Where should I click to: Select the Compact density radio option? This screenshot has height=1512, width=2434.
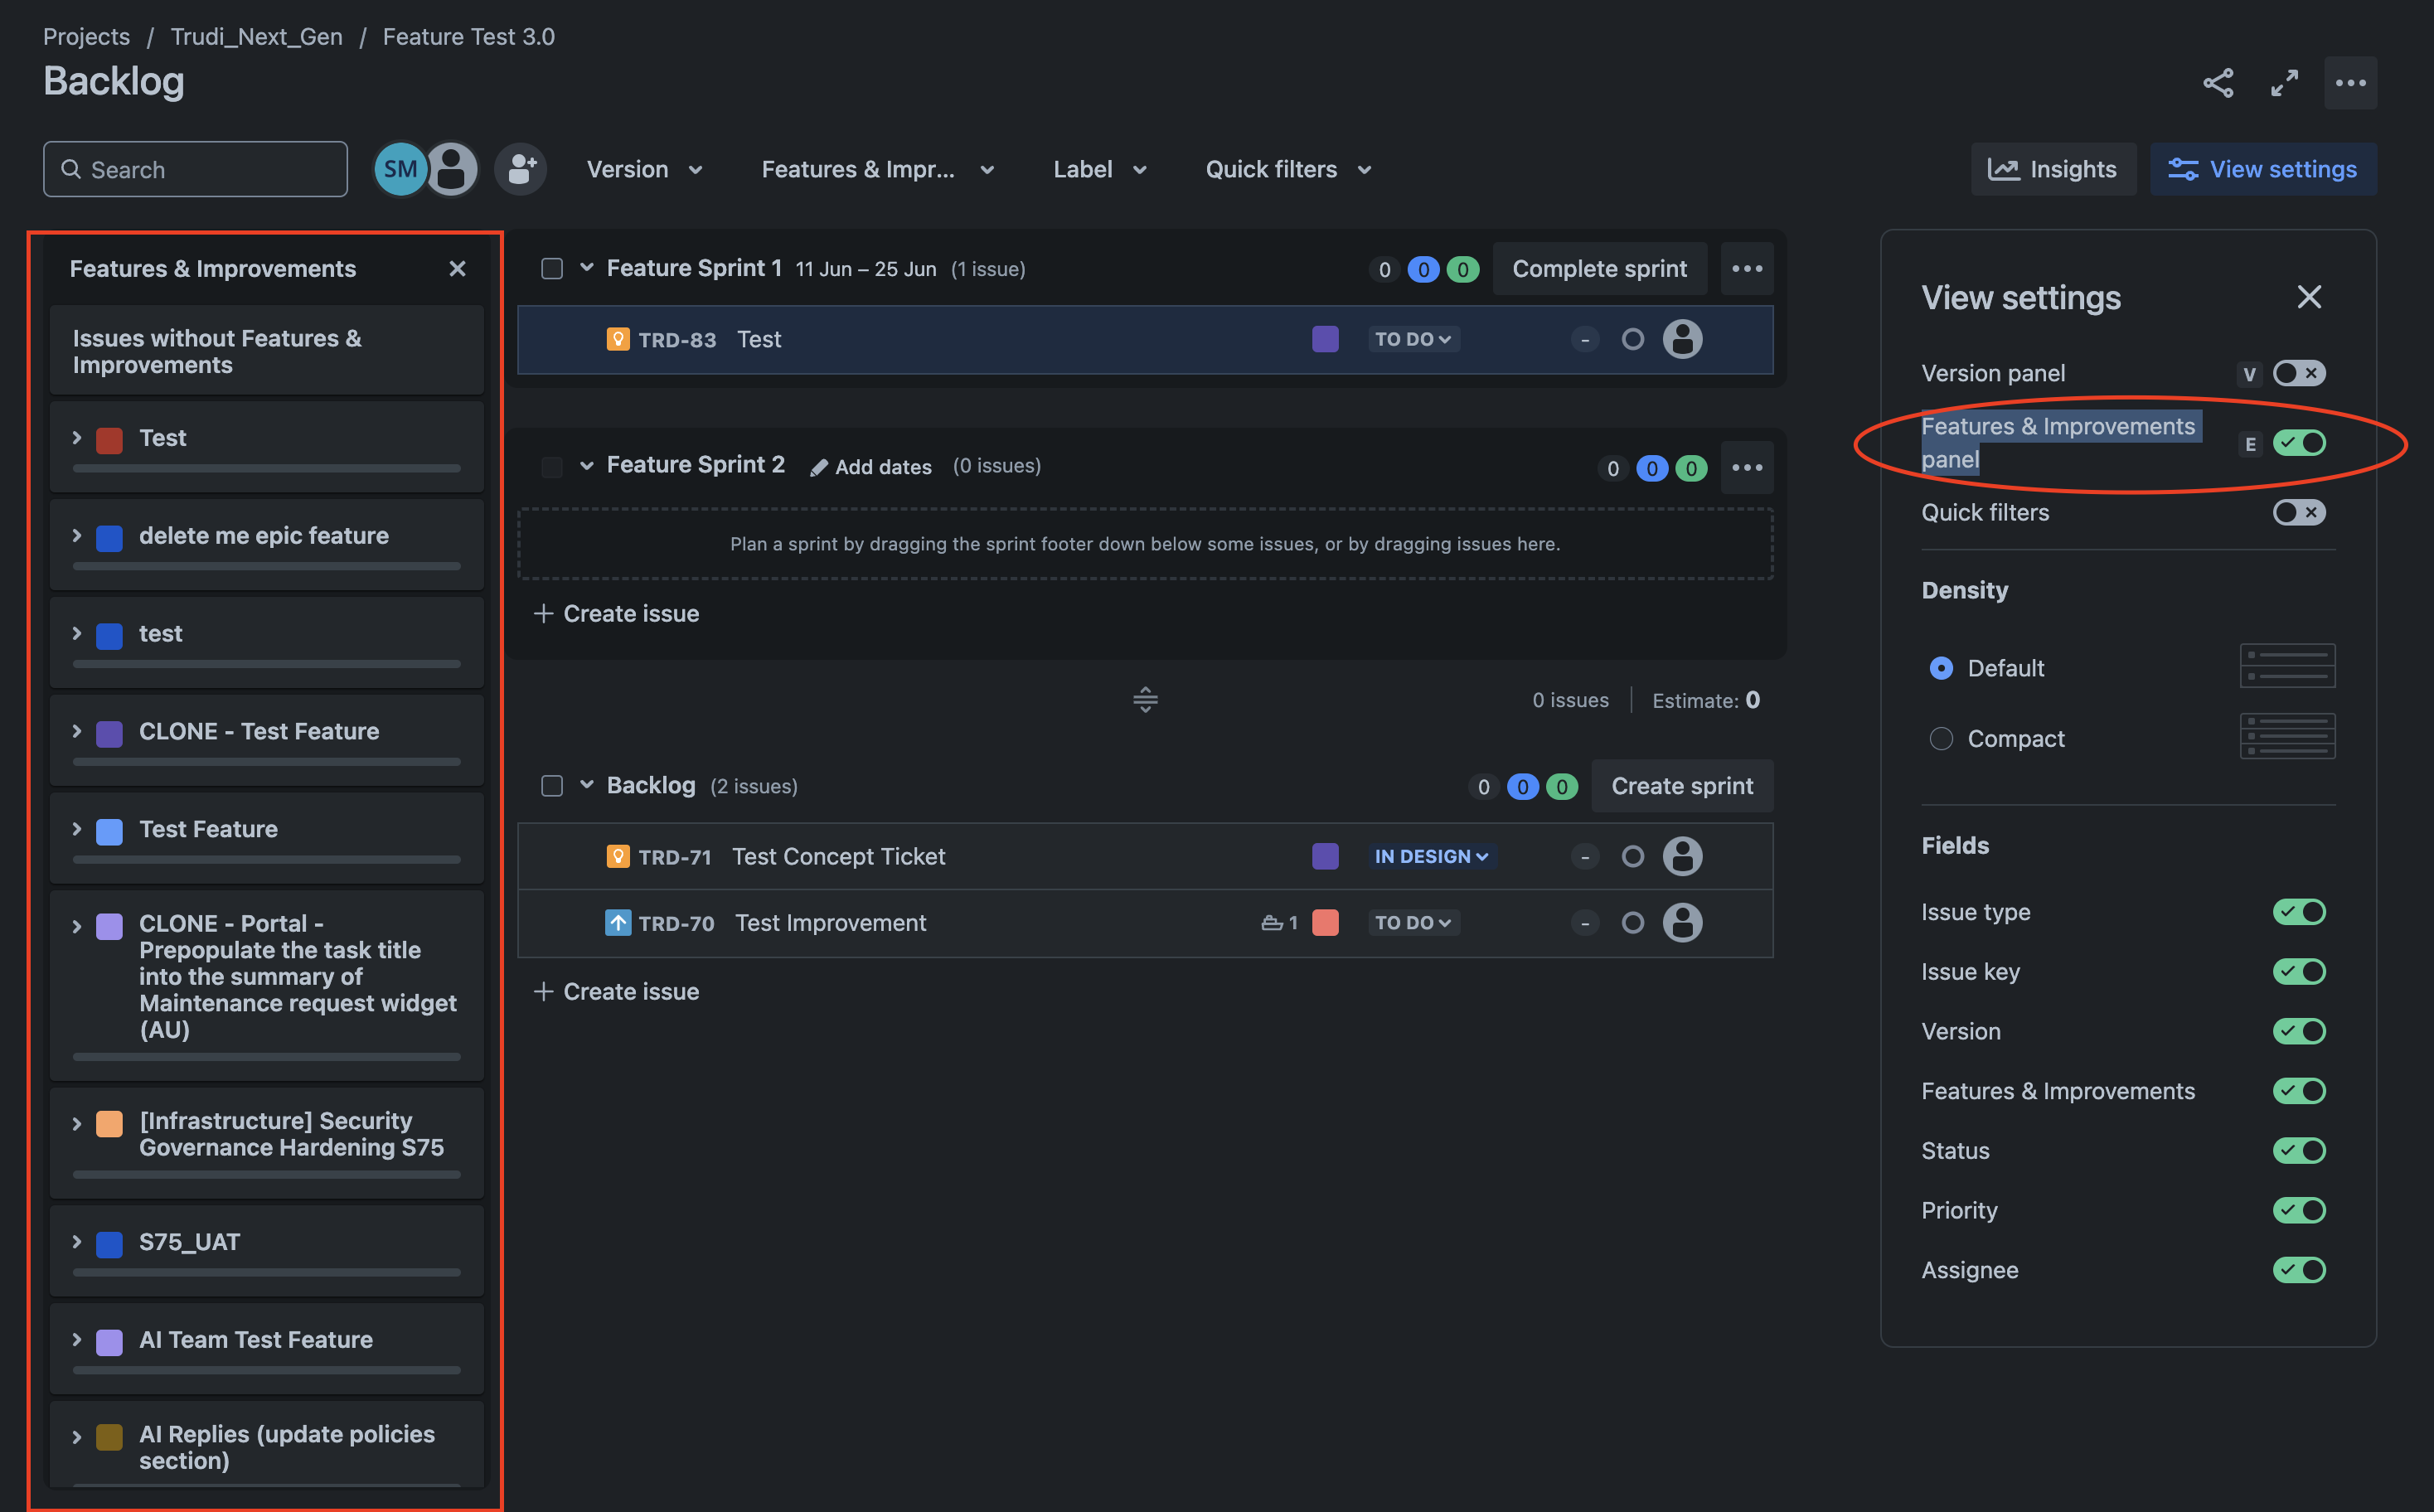1940,738
